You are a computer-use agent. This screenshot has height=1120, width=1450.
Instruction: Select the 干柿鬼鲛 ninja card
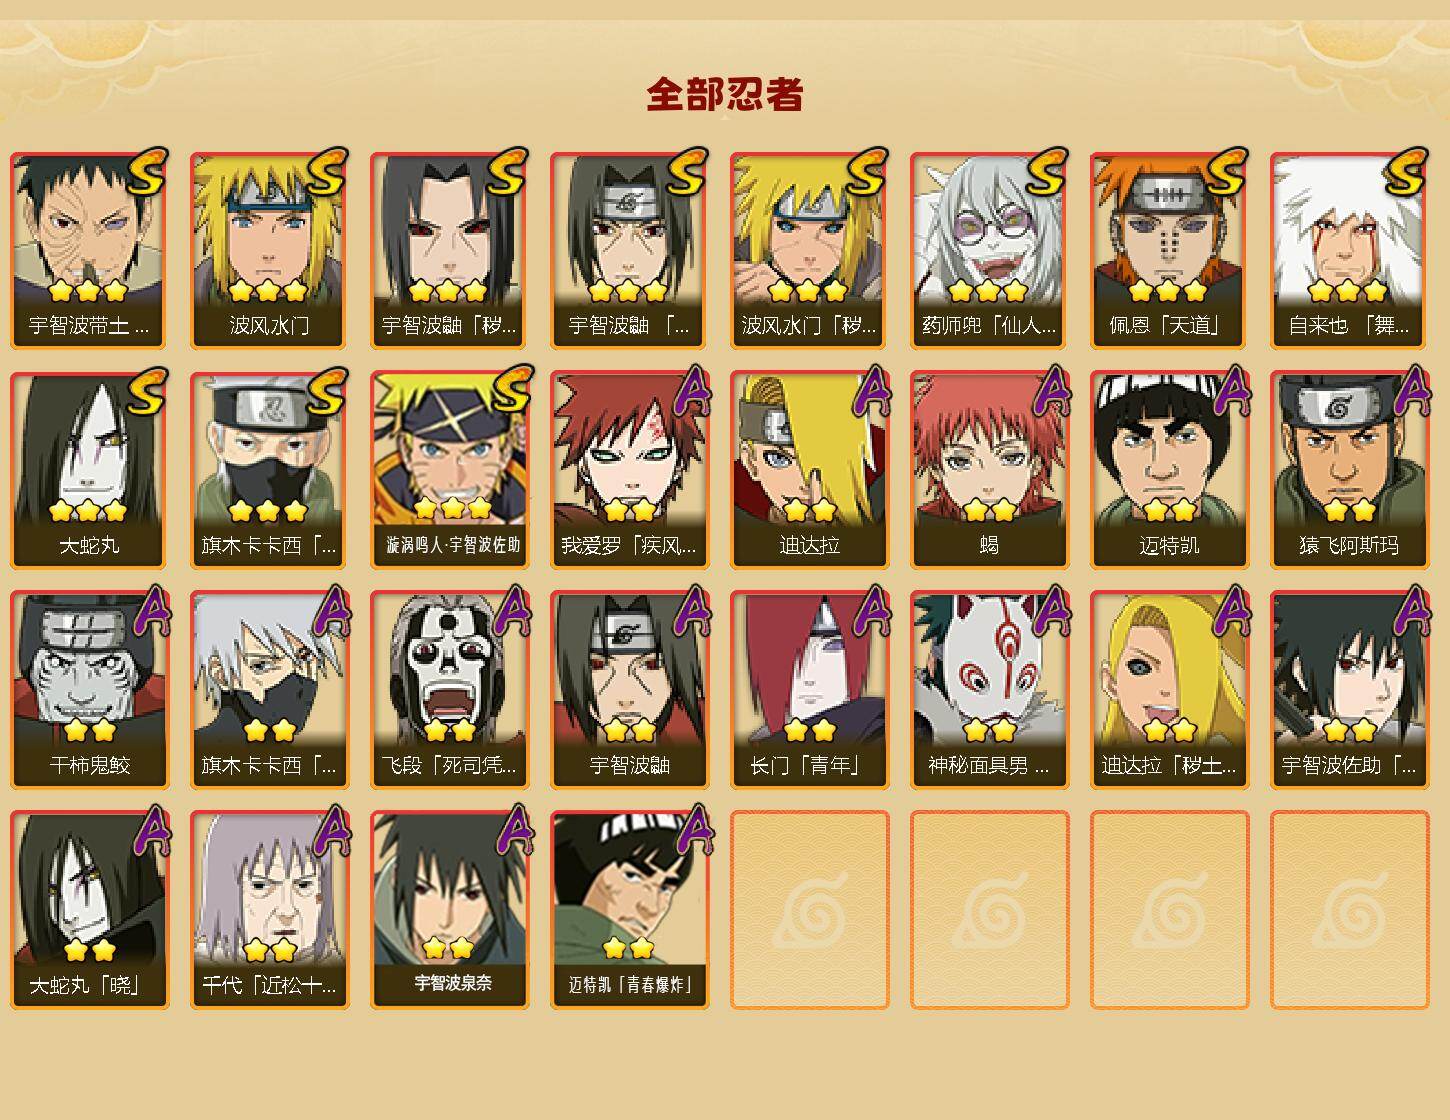point(89,690)
